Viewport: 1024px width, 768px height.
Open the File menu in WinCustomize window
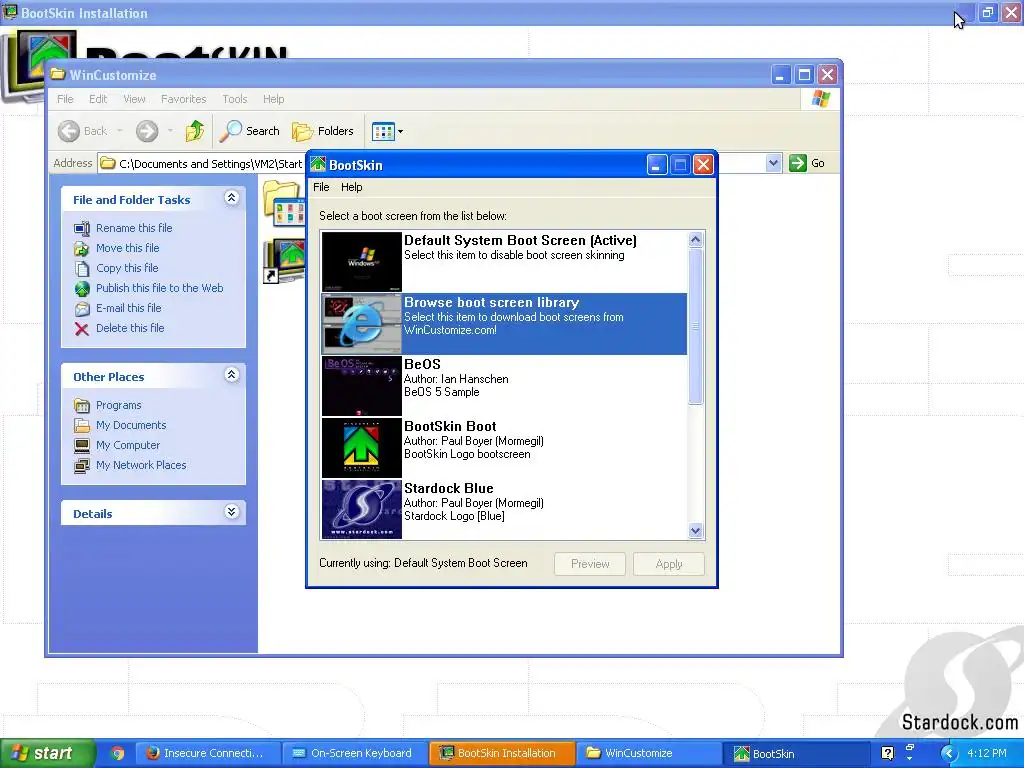coord(65,99)
